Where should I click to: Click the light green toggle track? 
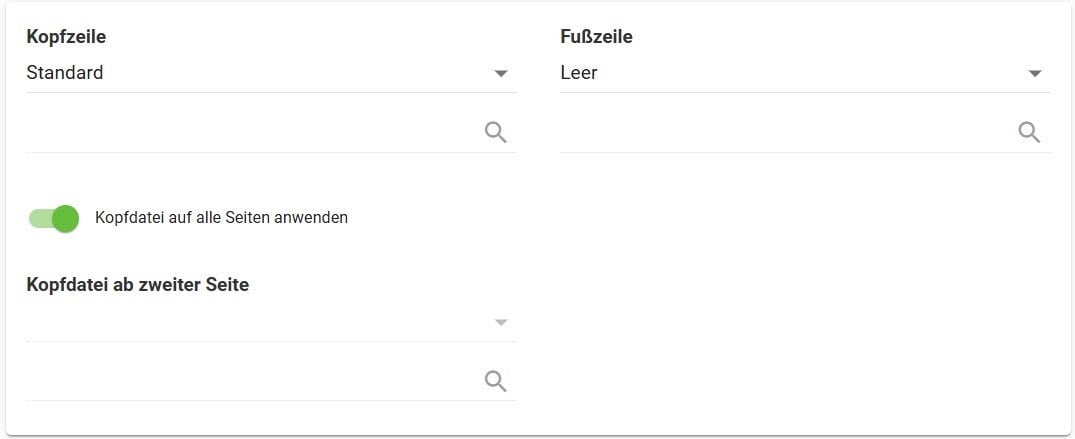tap(38, 218)
